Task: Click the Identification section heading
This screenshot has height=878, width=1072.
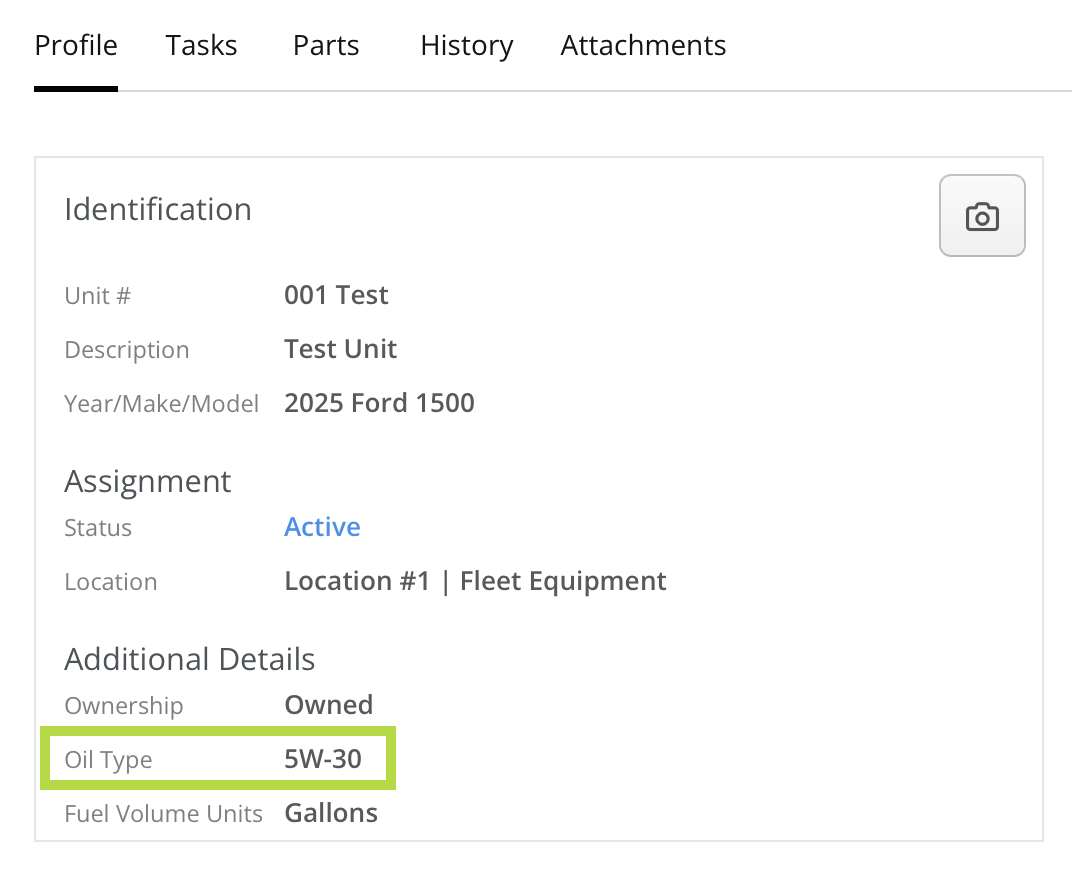Action: click(x=158, y=209)
